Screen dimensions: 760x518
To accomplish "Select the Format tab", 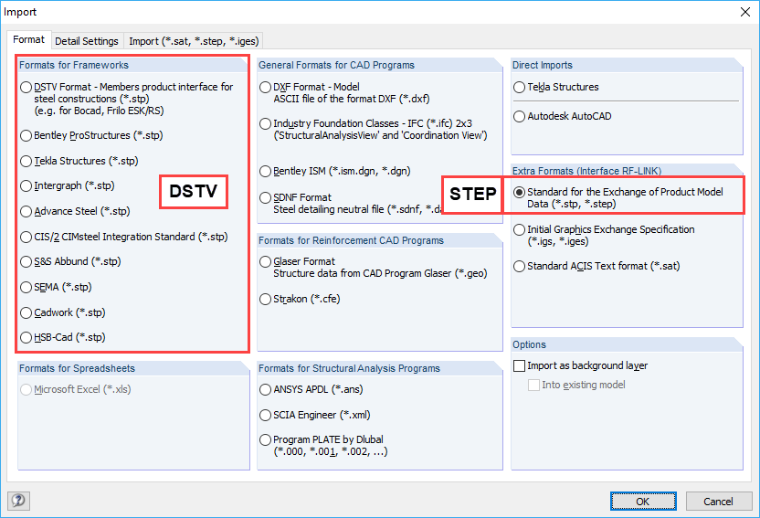I will click(x=29, y=40).
